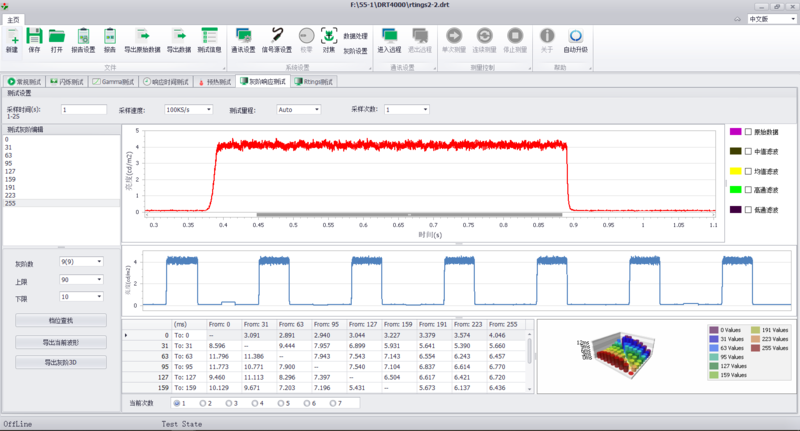The height and width of the screenshot is (431, 800).
Task: Open the test range Auto dropdown
Action: pos(317,110)
